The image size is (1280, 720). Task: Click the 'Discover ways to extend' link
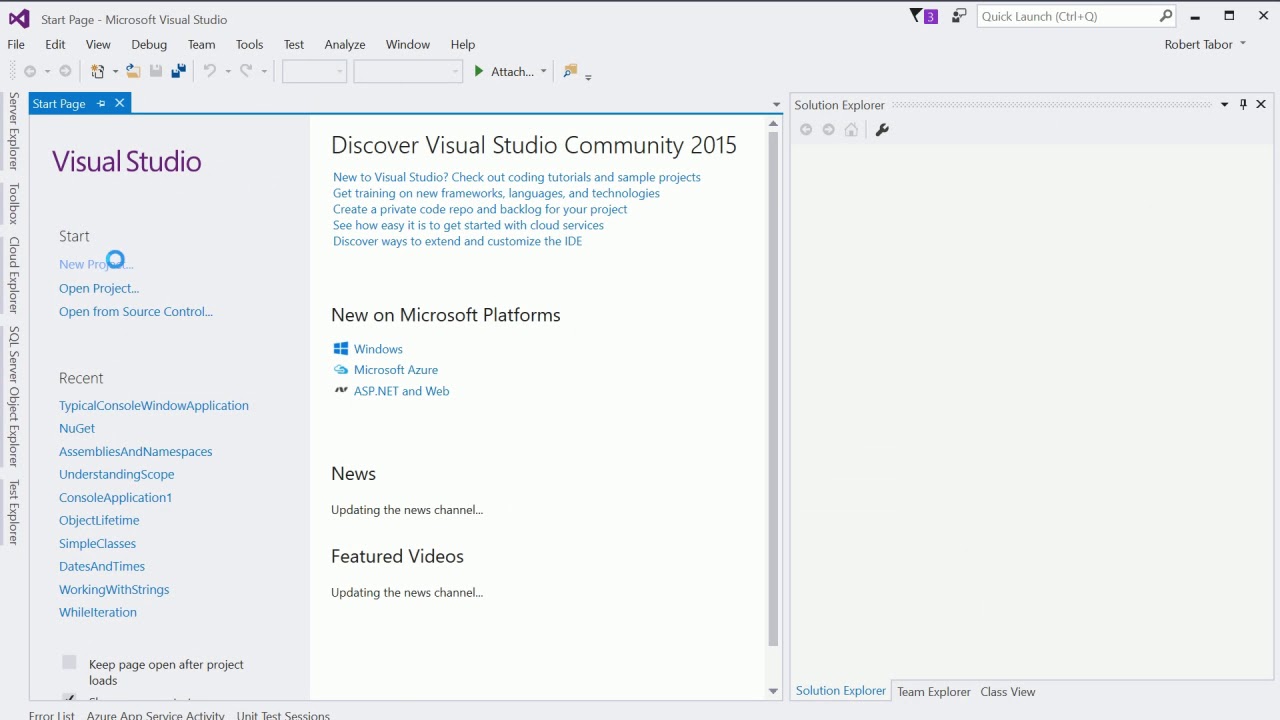point(457,241)
